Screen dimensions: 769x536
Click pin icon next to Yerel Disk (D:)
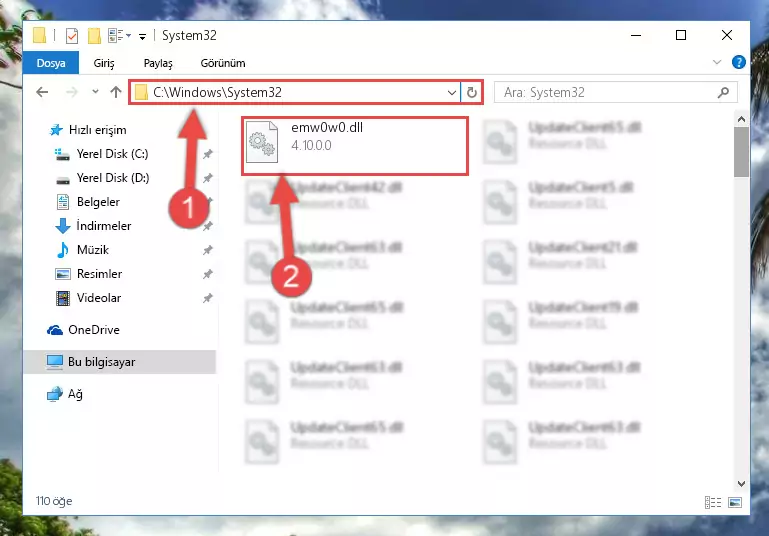click(x=207, y=178)
